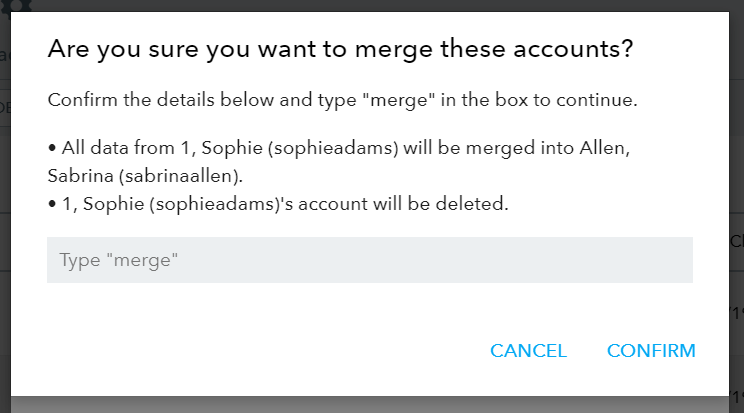
Task: Click the "account will be deleted" bullet line
Action: coord(278,204)
